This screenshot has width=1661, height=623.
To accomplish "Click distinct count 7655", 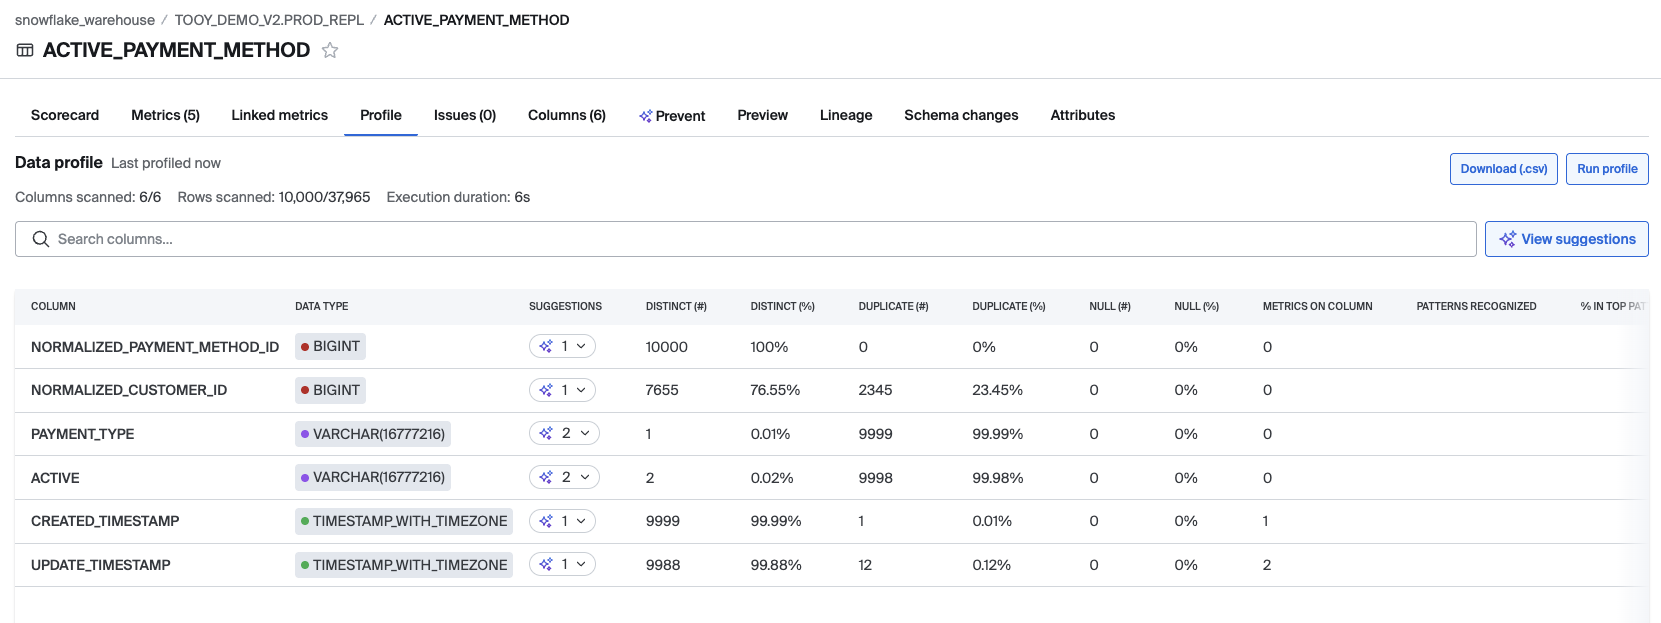I will click(662, 390).
